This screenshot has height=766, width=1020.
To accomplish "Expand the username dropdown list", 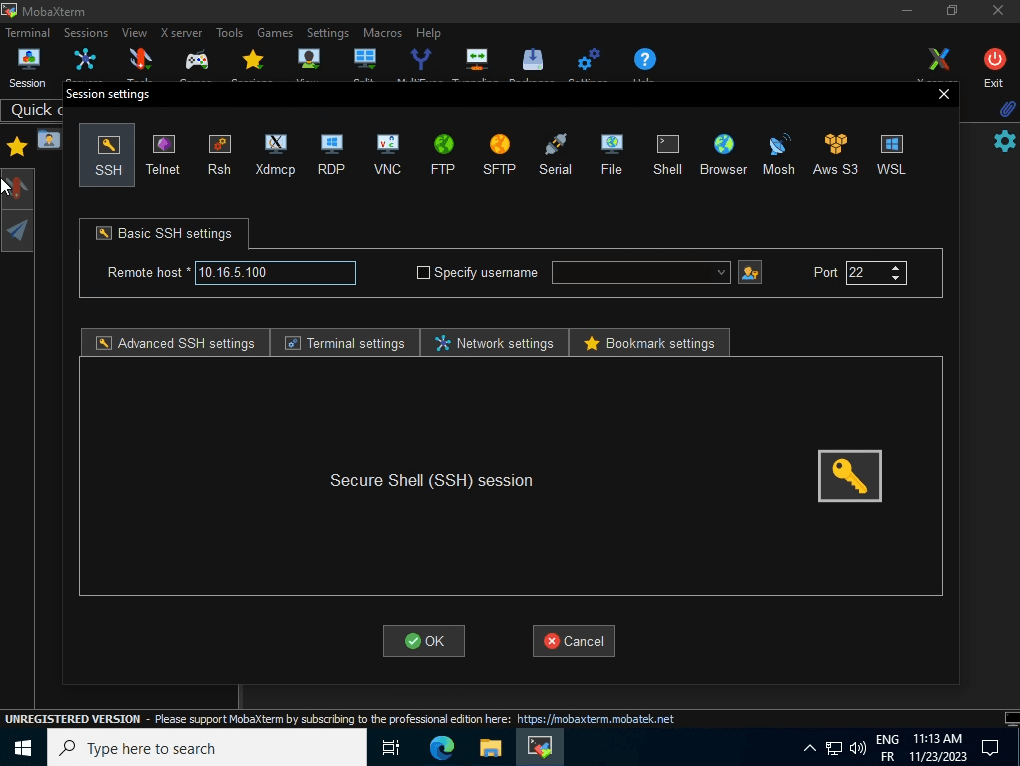I will pos(721,272).
